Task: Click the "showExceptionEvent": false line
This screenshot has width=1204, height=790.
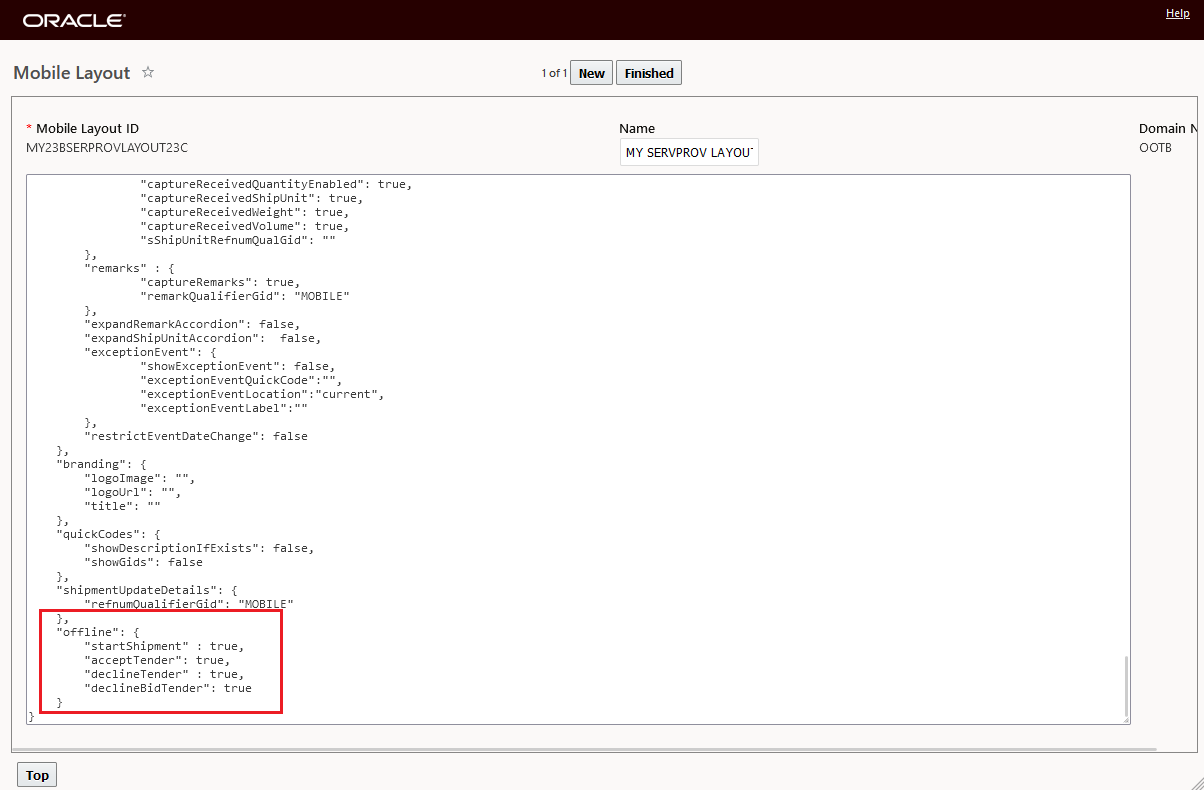Action: click(238, 366)
